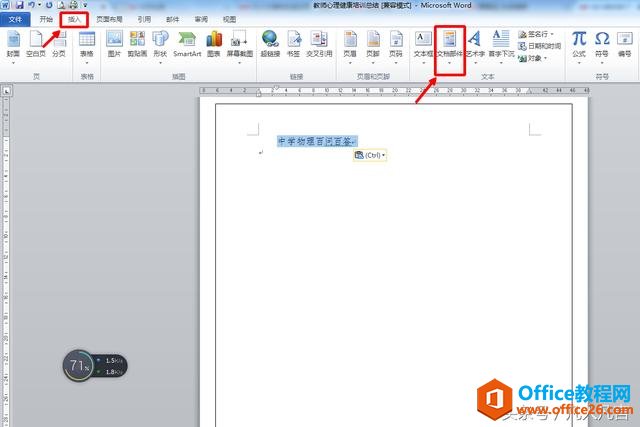Open the File (文件) tab
The height and width of the screenshot is (427, 640).
pyautogui.click(x=15, y=19)
